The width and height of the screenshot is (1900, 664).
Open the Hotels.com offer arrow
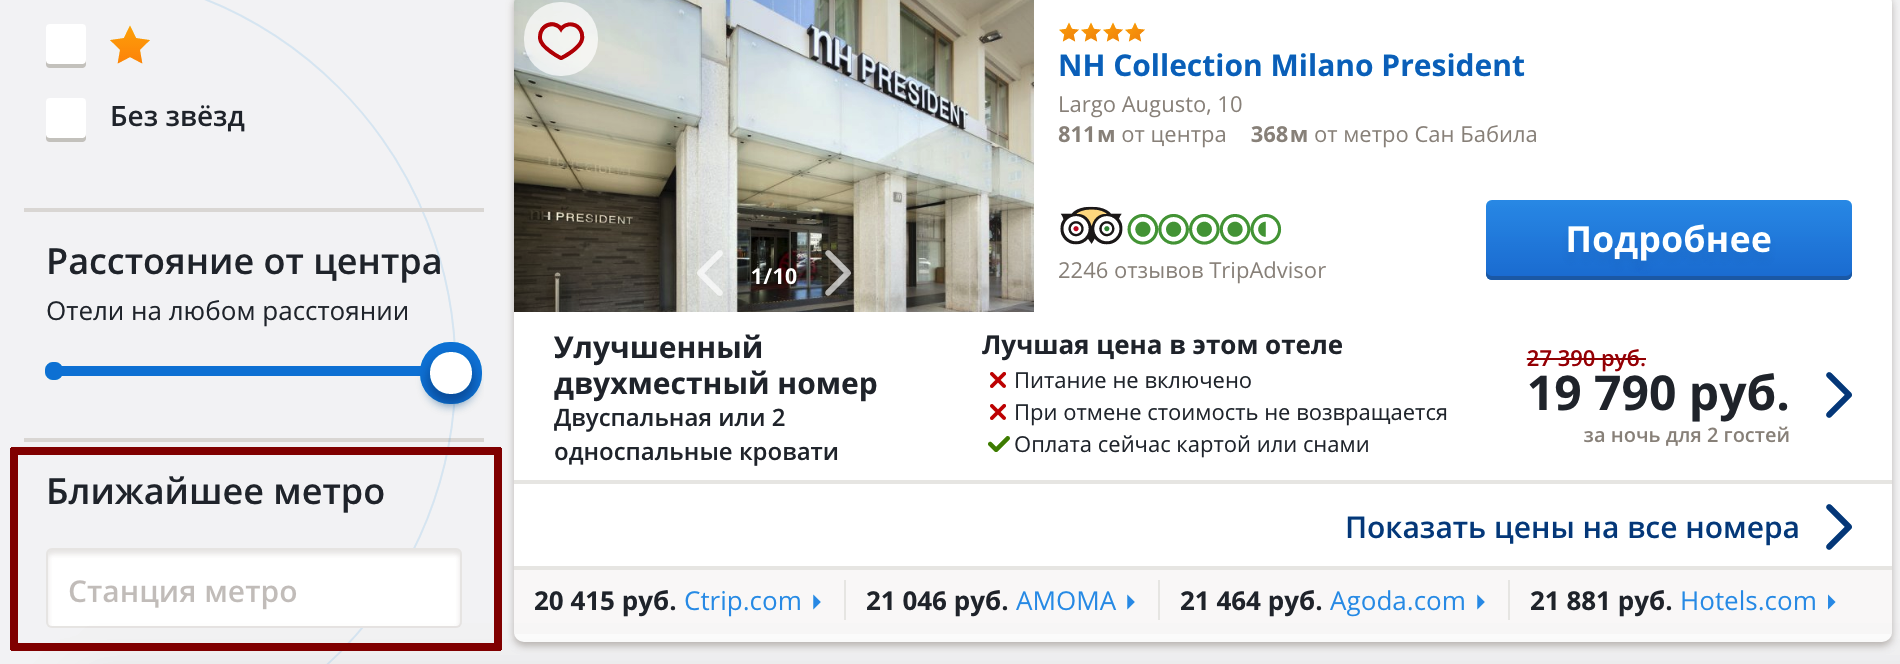tap(1831, 602)
